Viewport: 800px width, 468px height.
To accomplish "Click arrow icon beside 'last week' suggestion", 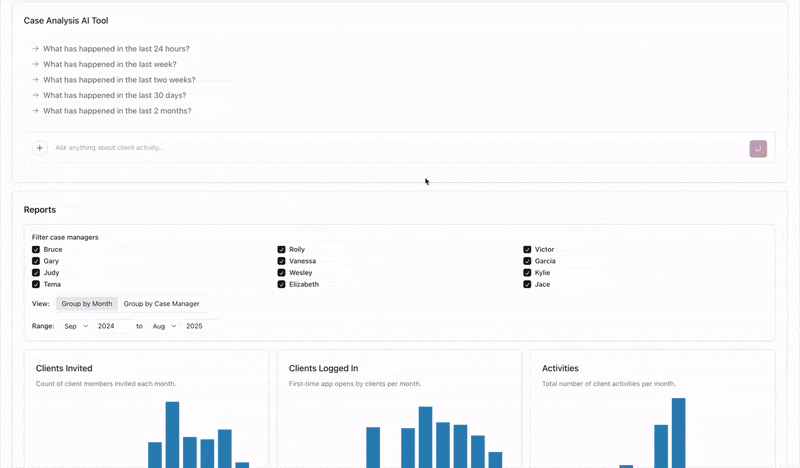I will point(35,64).
